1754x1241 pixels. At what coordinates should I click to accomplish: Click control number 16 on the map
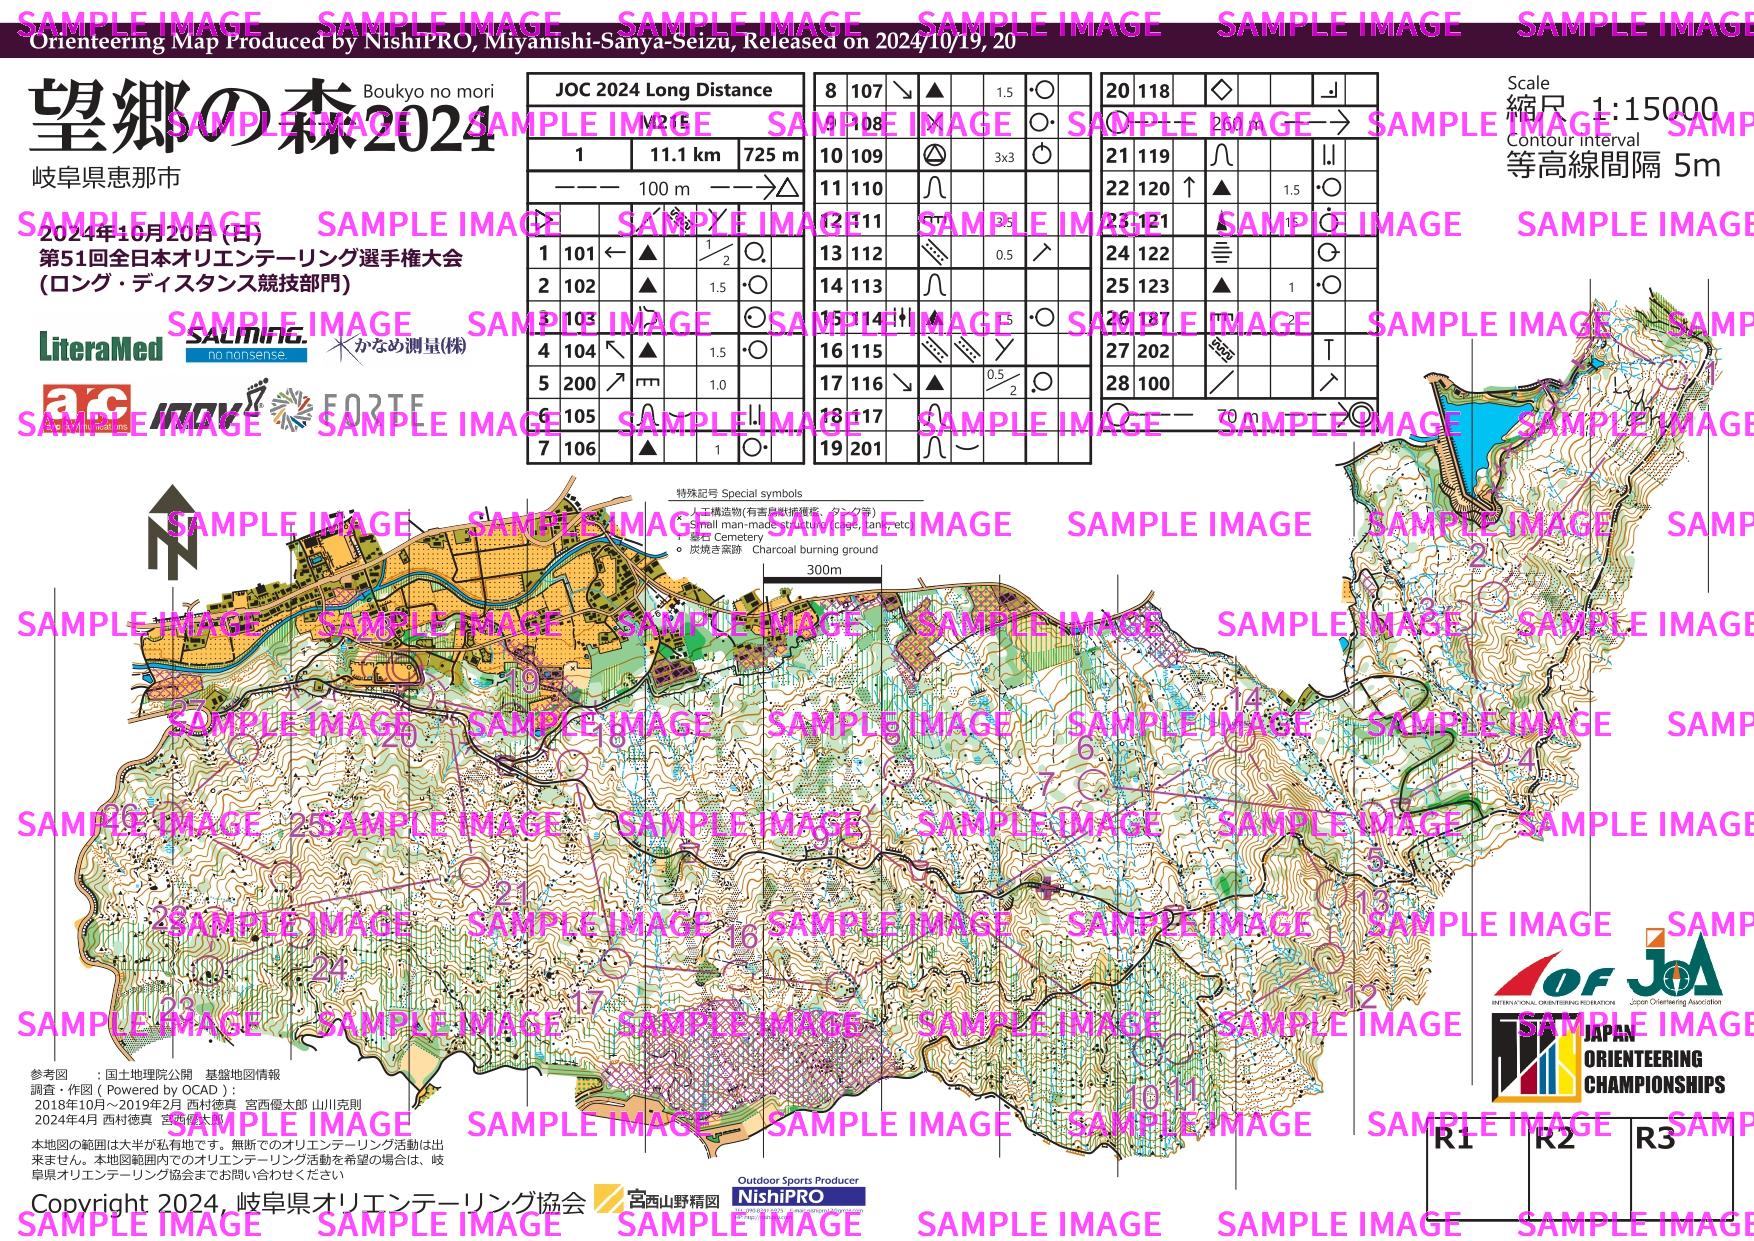tap(741, 936)
